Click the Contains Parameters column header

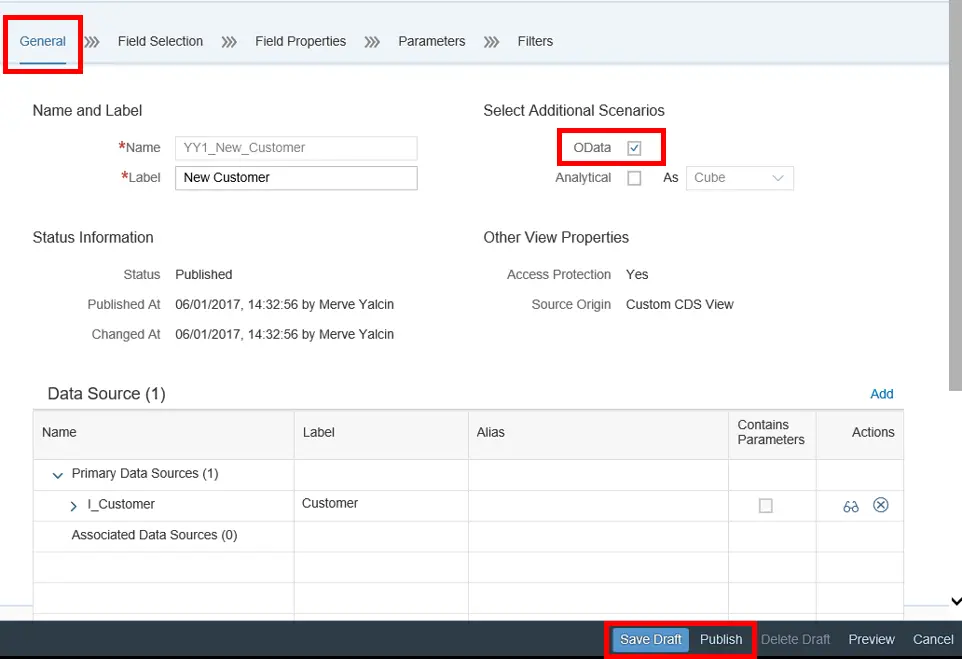(772, 433)
